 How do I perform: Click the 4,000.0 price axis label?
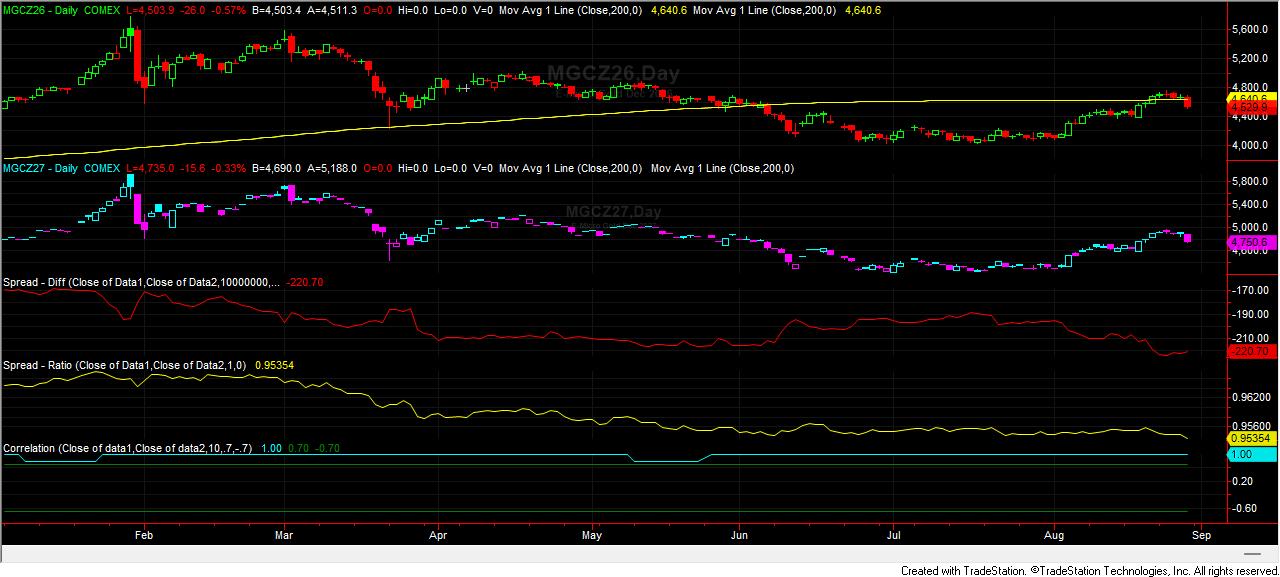pyautogui.click(x=1251, y=146)
